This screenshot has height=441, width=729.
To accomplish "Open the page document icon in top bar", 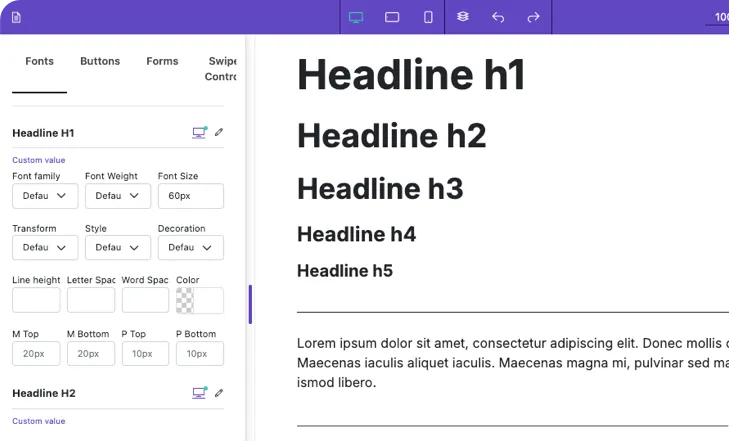I will 16,18.
